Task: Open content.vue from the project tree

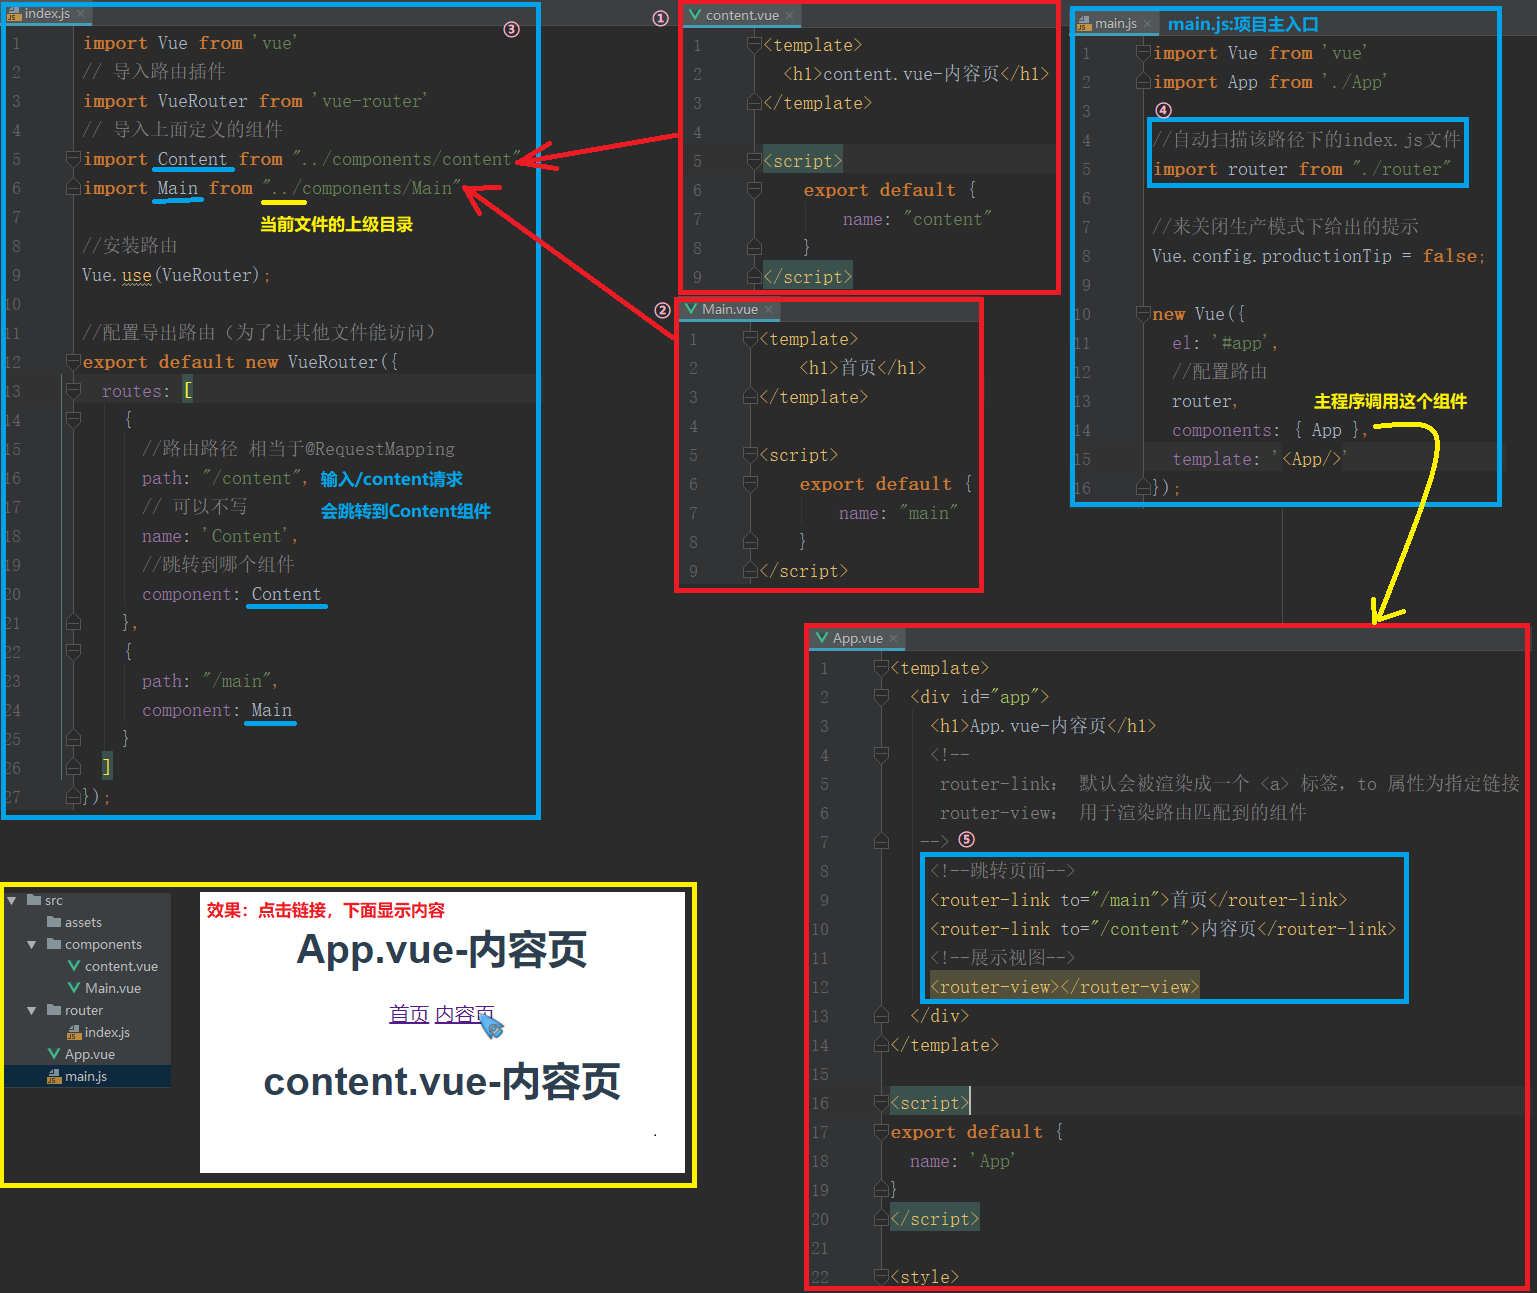Action: (x=121, y=966)
